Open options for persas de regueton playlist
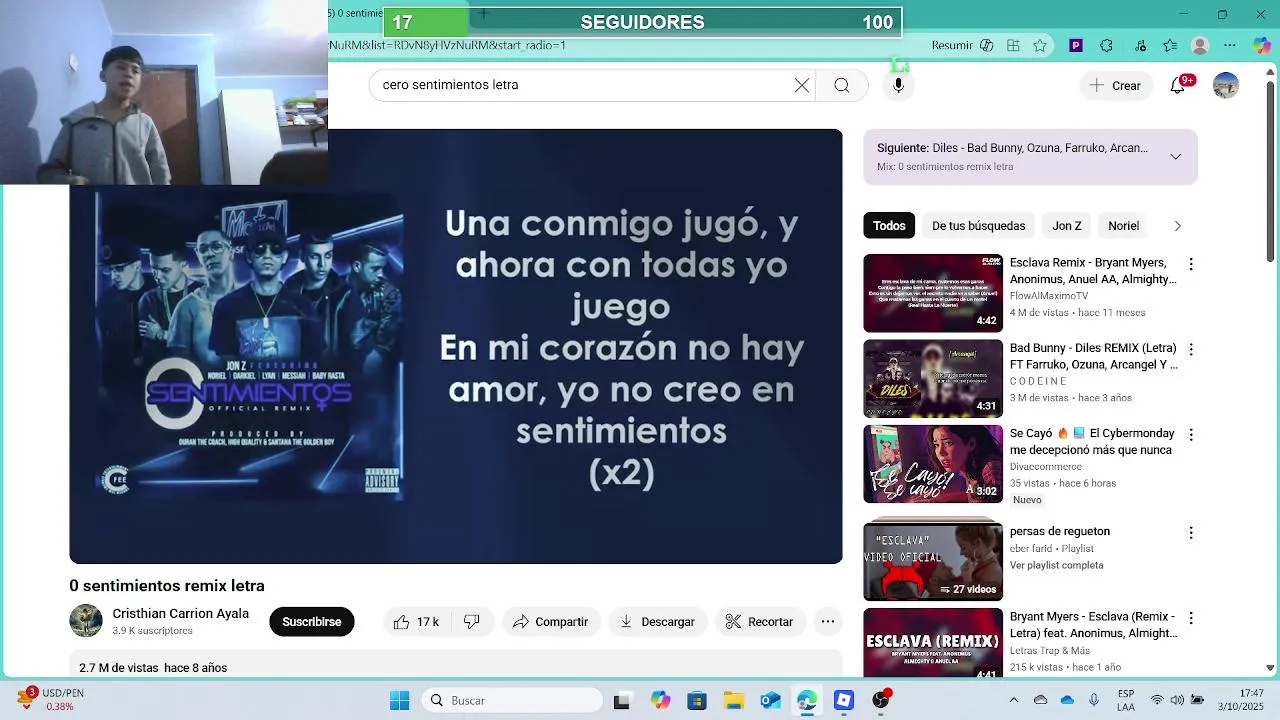Image resolution: width=1280 pixels, height=720 pixels. (x=1190, y=533)
